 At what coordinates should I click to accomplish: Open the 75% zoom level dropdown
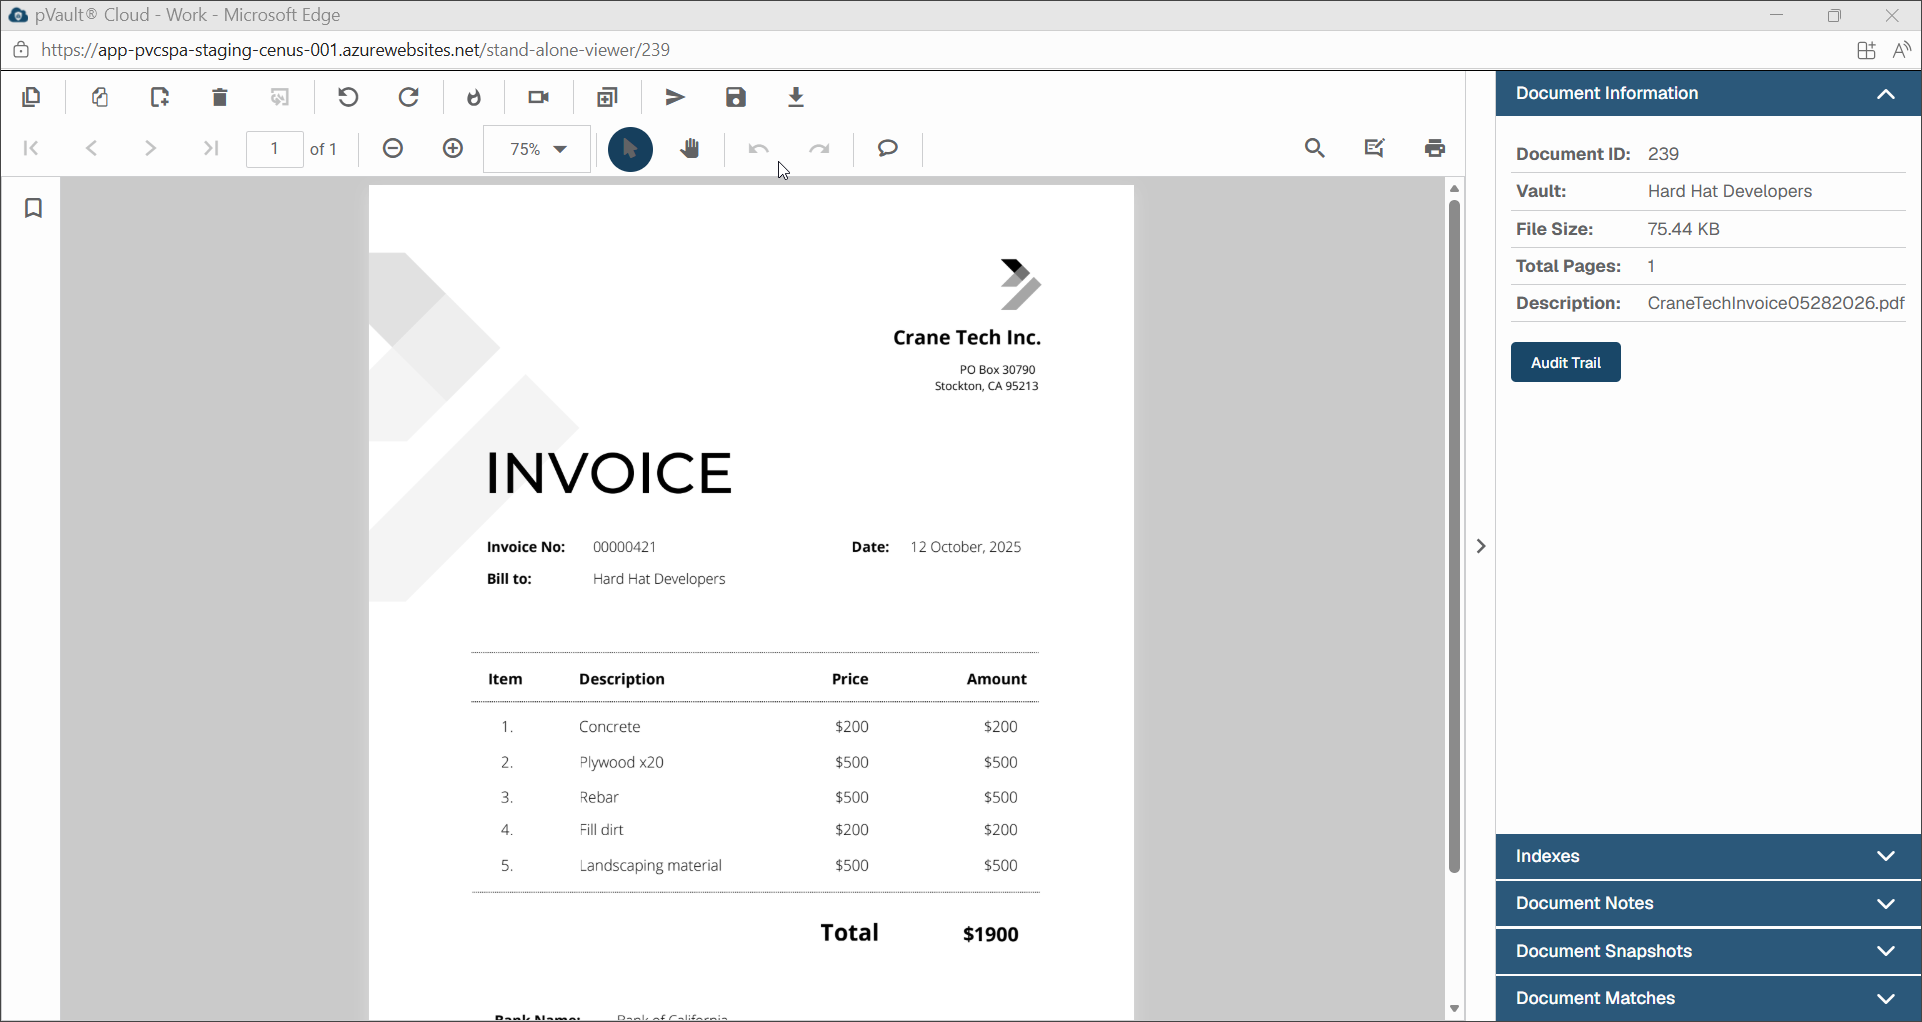[537, 149]
